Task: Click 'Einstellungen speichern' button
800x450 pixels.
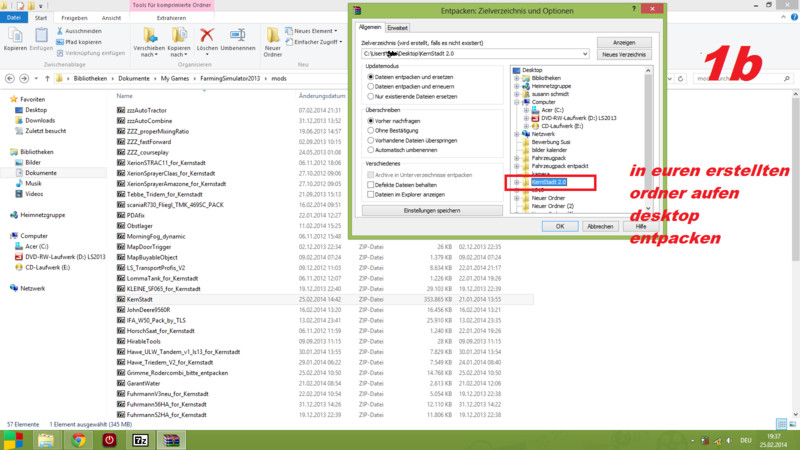Action: (x=432, y=211)
